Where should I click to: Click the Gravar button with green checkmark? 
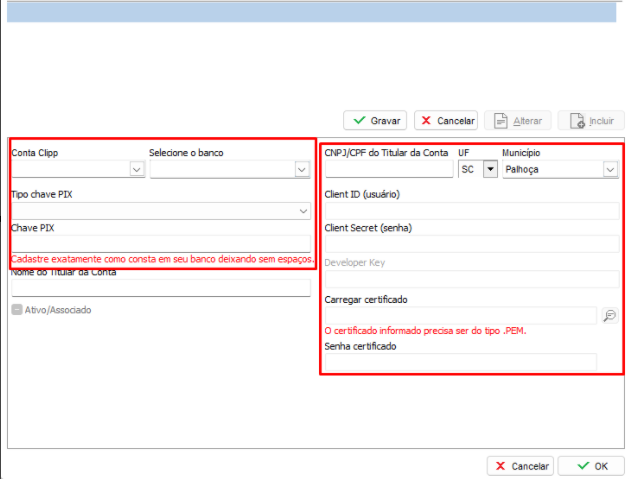[374, 120]
